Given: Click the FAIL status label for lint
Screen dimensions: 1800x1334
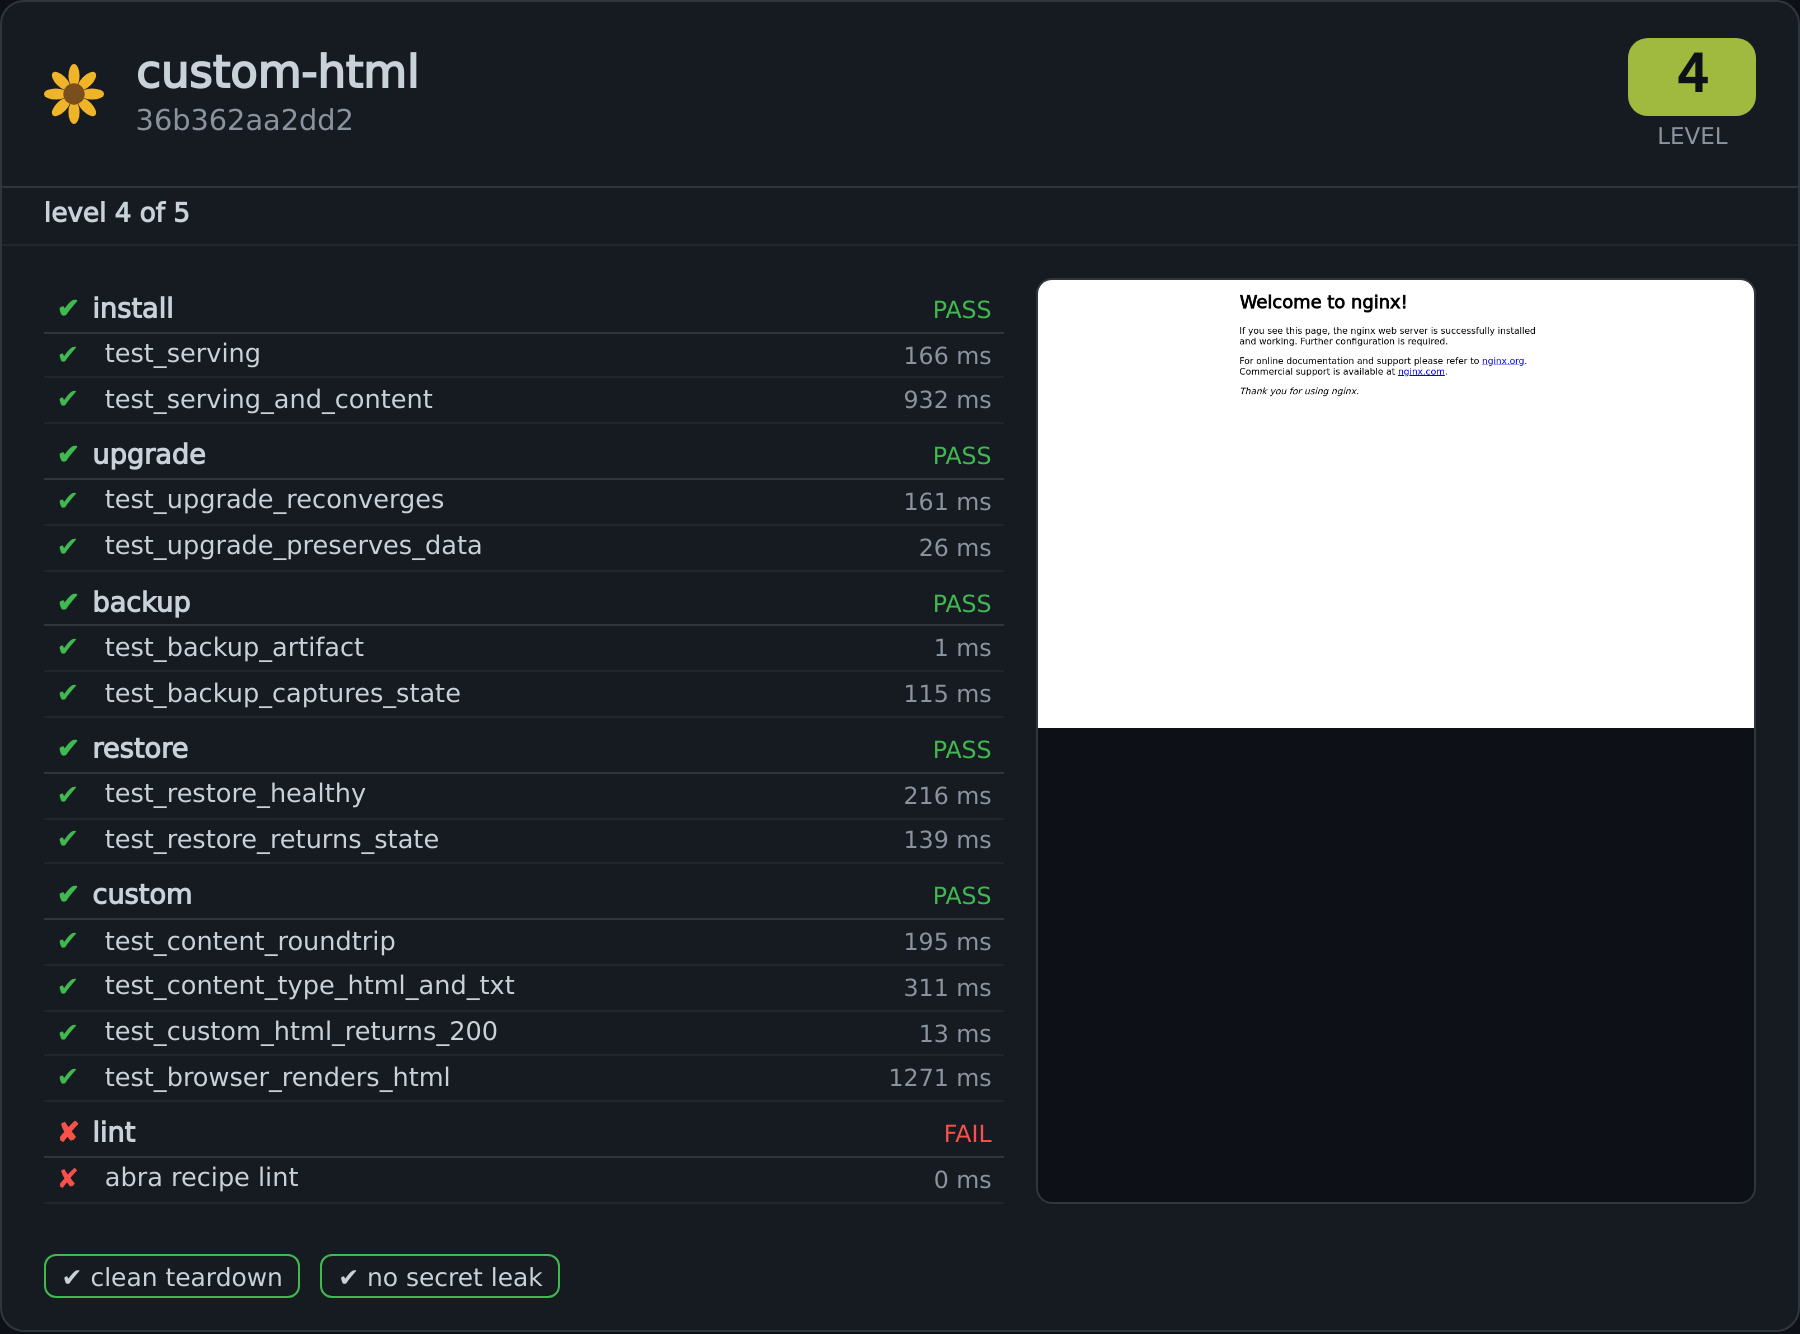Looking at the screenshot, I should coord(967,1134).
